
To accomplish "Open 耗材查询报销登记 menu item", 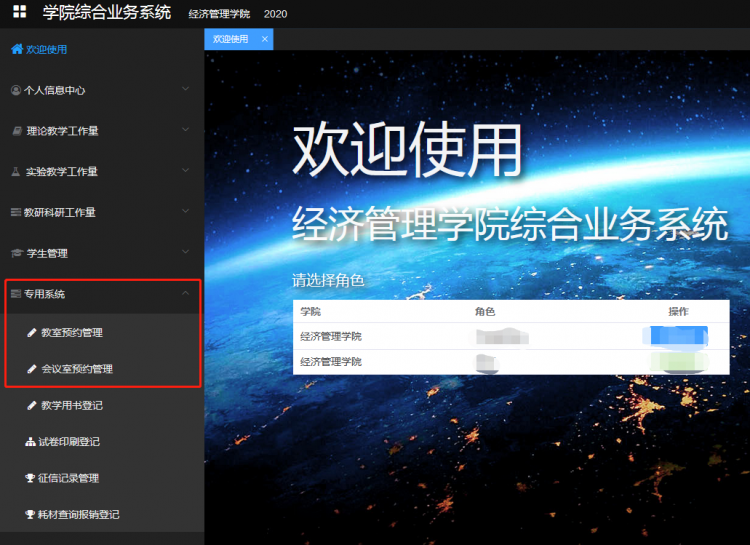I will tap(80, 515).
